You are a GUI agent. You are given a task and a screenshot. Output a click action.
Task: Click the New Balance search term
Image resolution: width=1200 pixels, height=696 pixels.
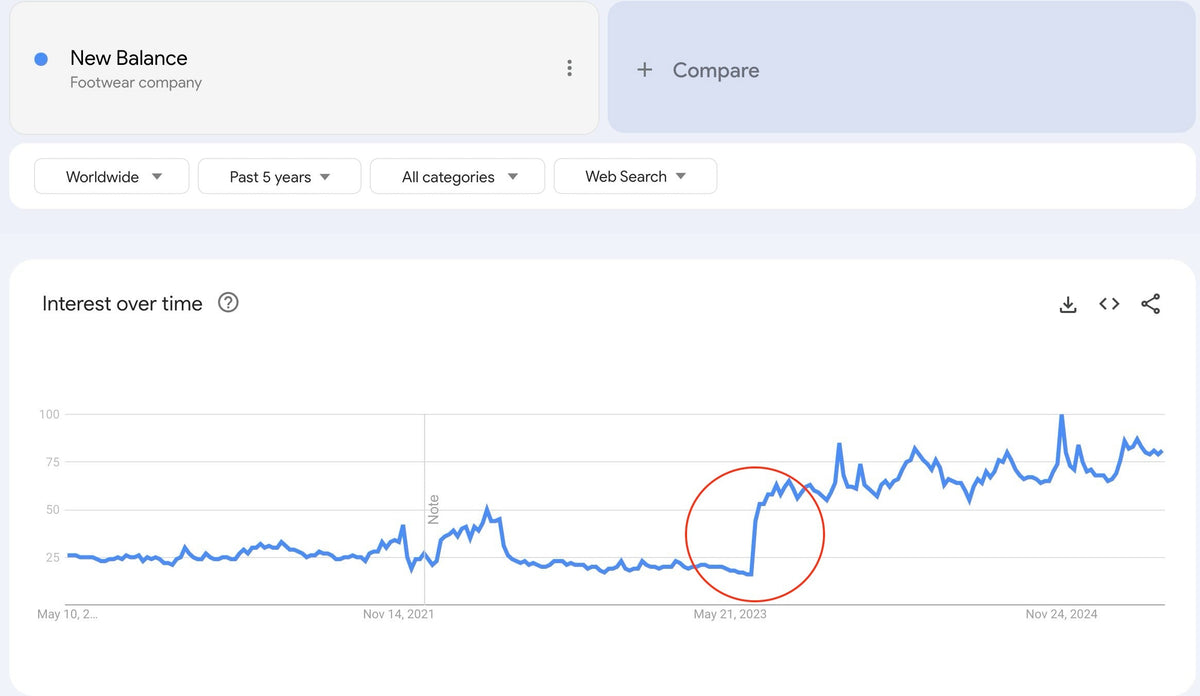[128, 58]
